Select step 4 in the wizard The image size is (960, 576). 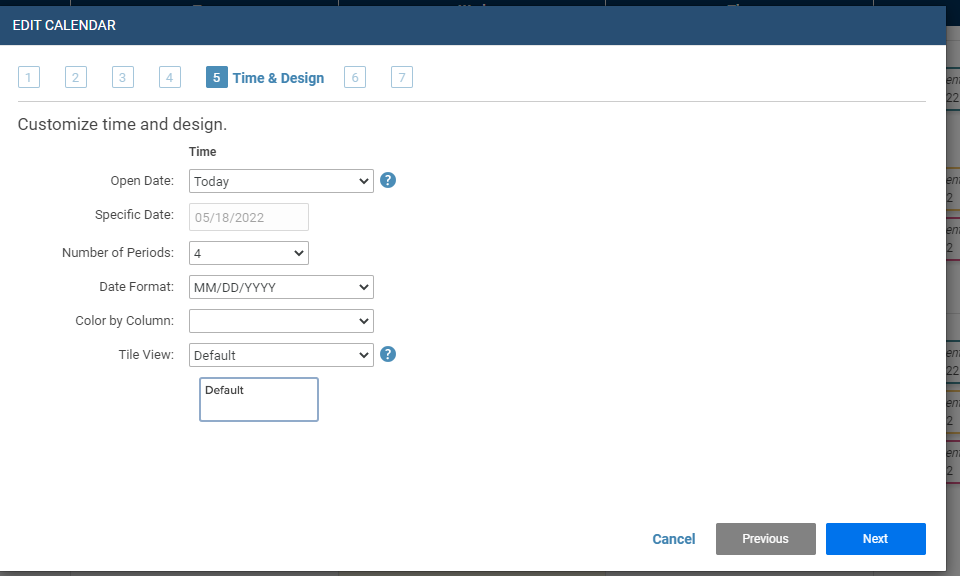click(x=169, y=77)
